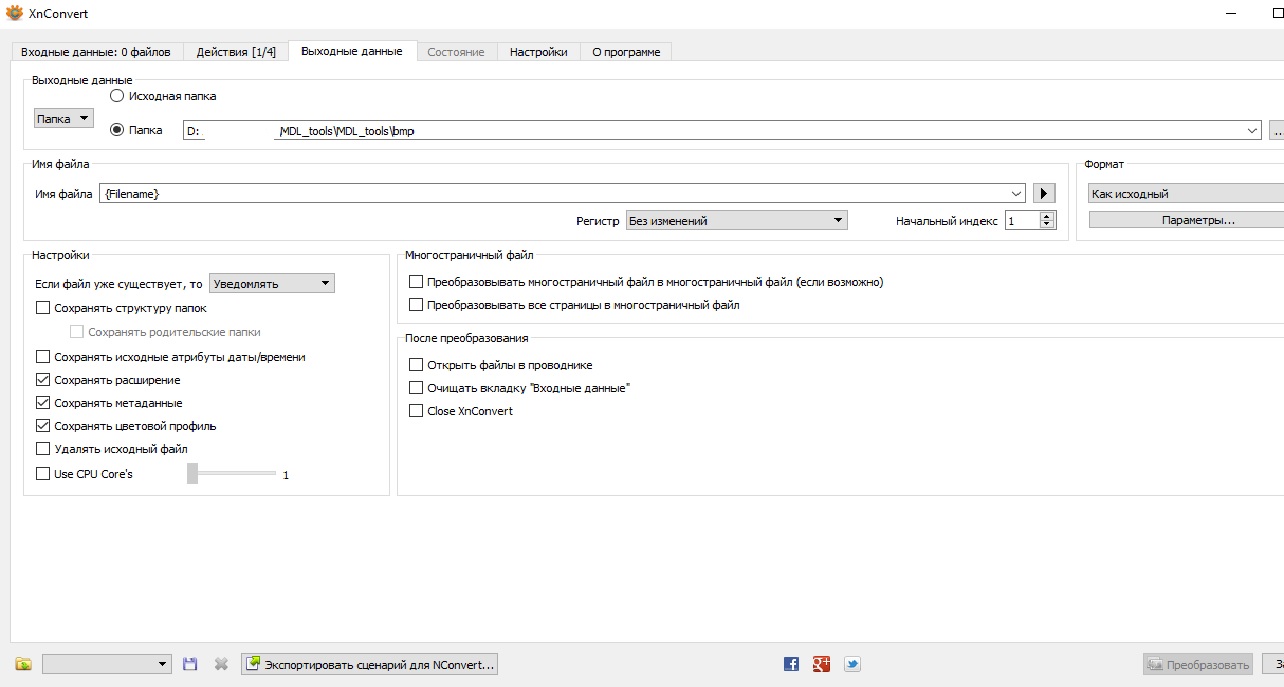
Task: Open the script folder icon at bottom left
Action: (24, 664)
